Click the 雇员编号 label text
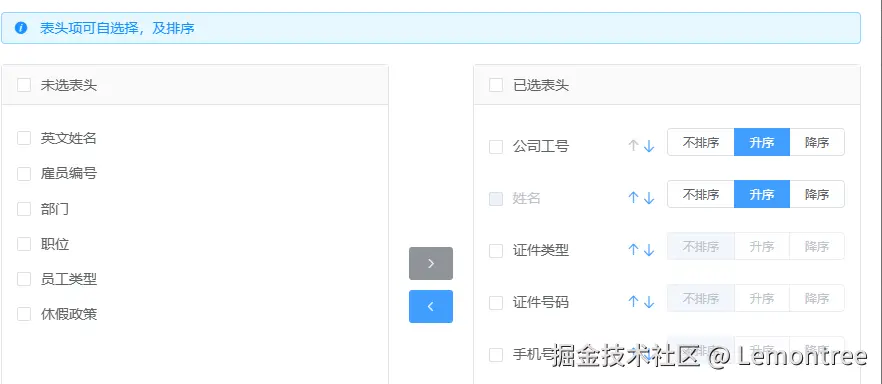The width and height of the screenshot is (882, 384). click(69, 174)
